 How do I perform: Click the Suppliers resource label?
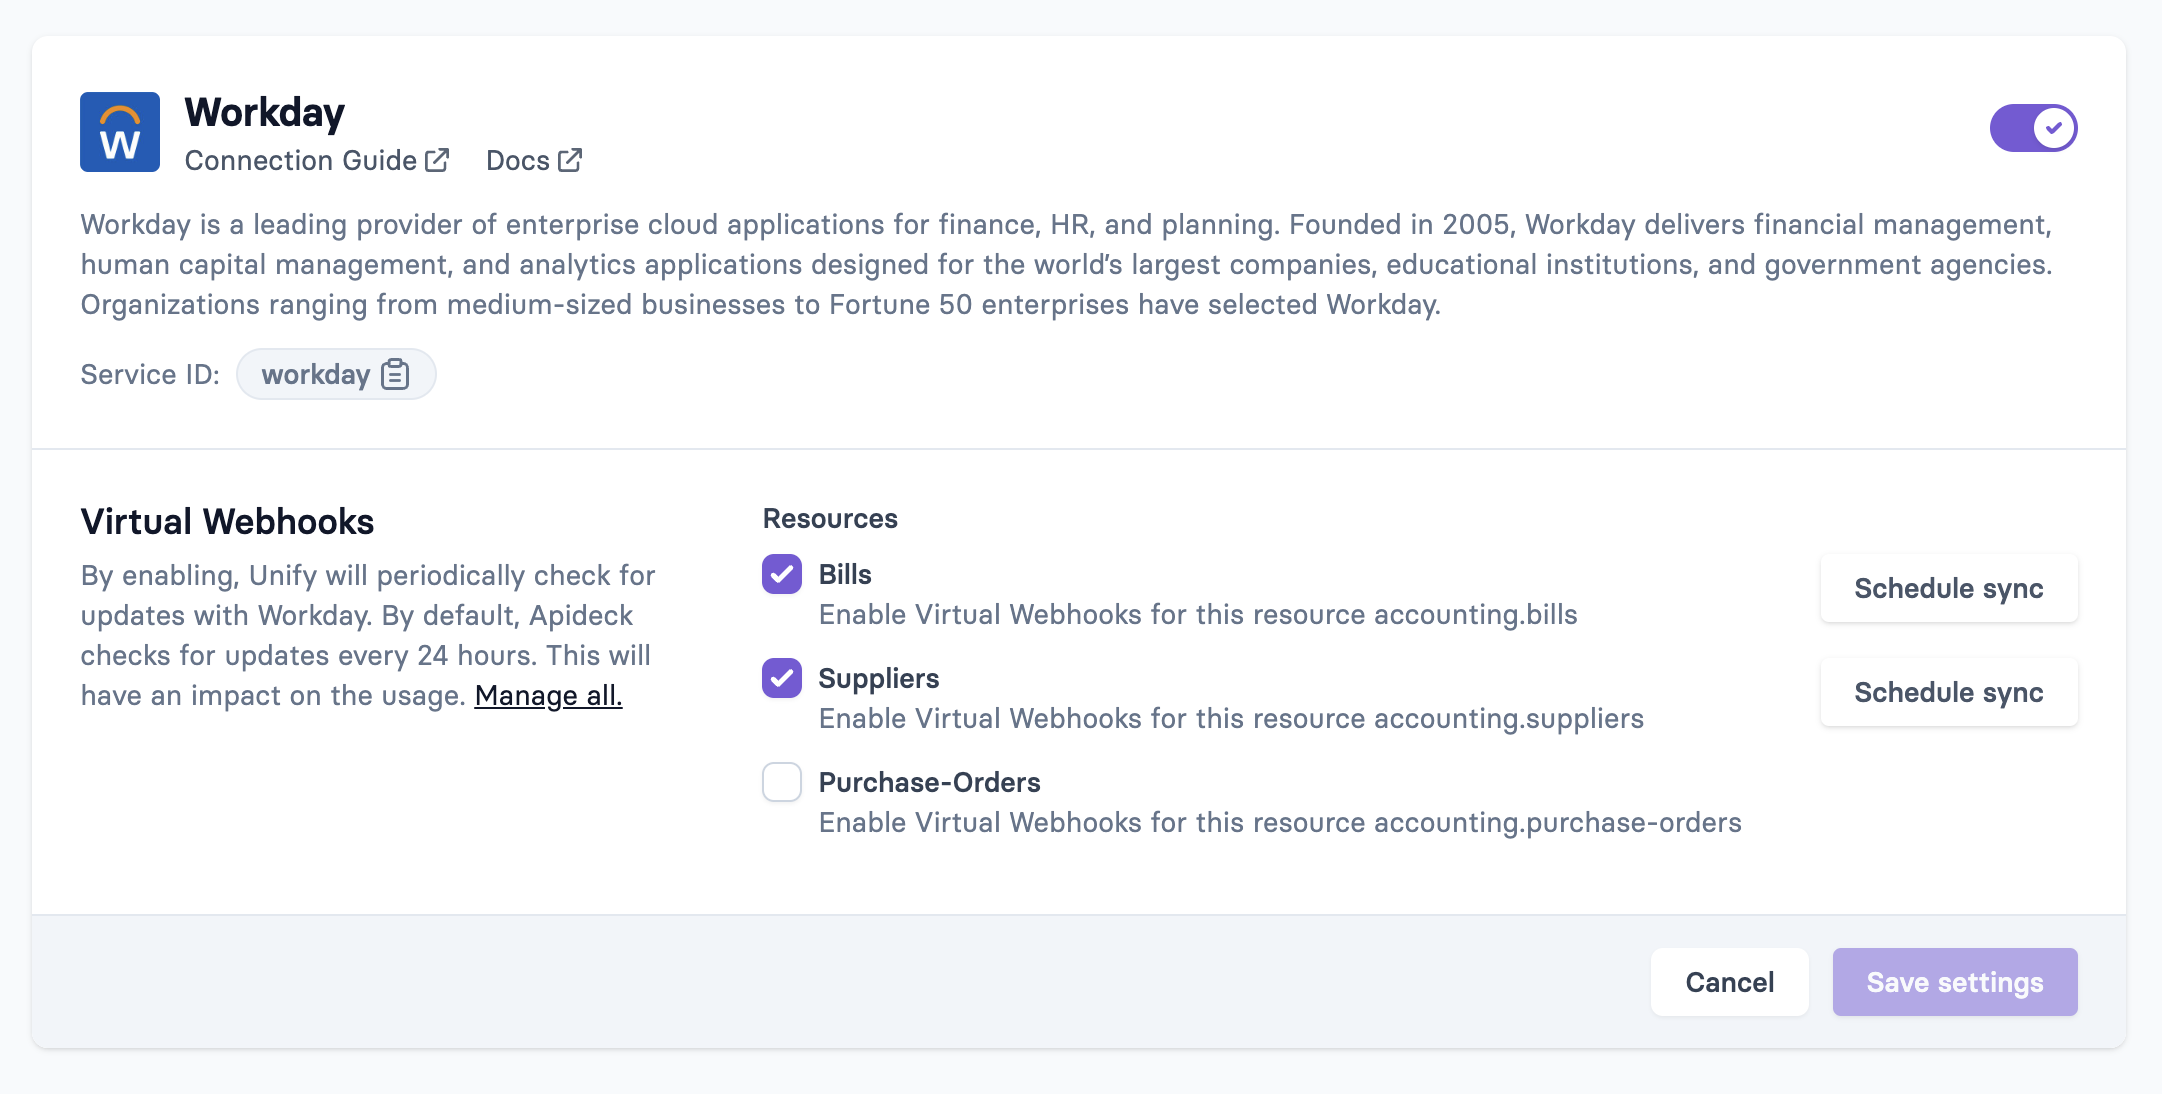[879, 678]
